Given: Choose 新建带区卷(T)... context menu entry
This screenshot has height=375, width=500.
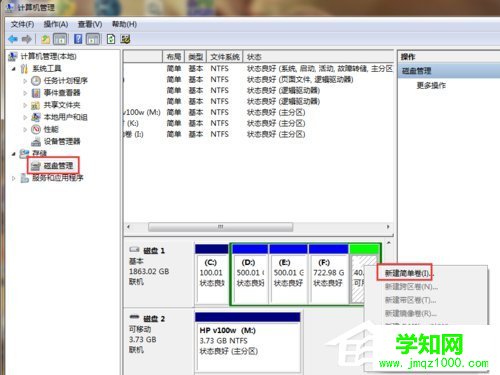Looking at the screenshot, I should tap(410, 300).
